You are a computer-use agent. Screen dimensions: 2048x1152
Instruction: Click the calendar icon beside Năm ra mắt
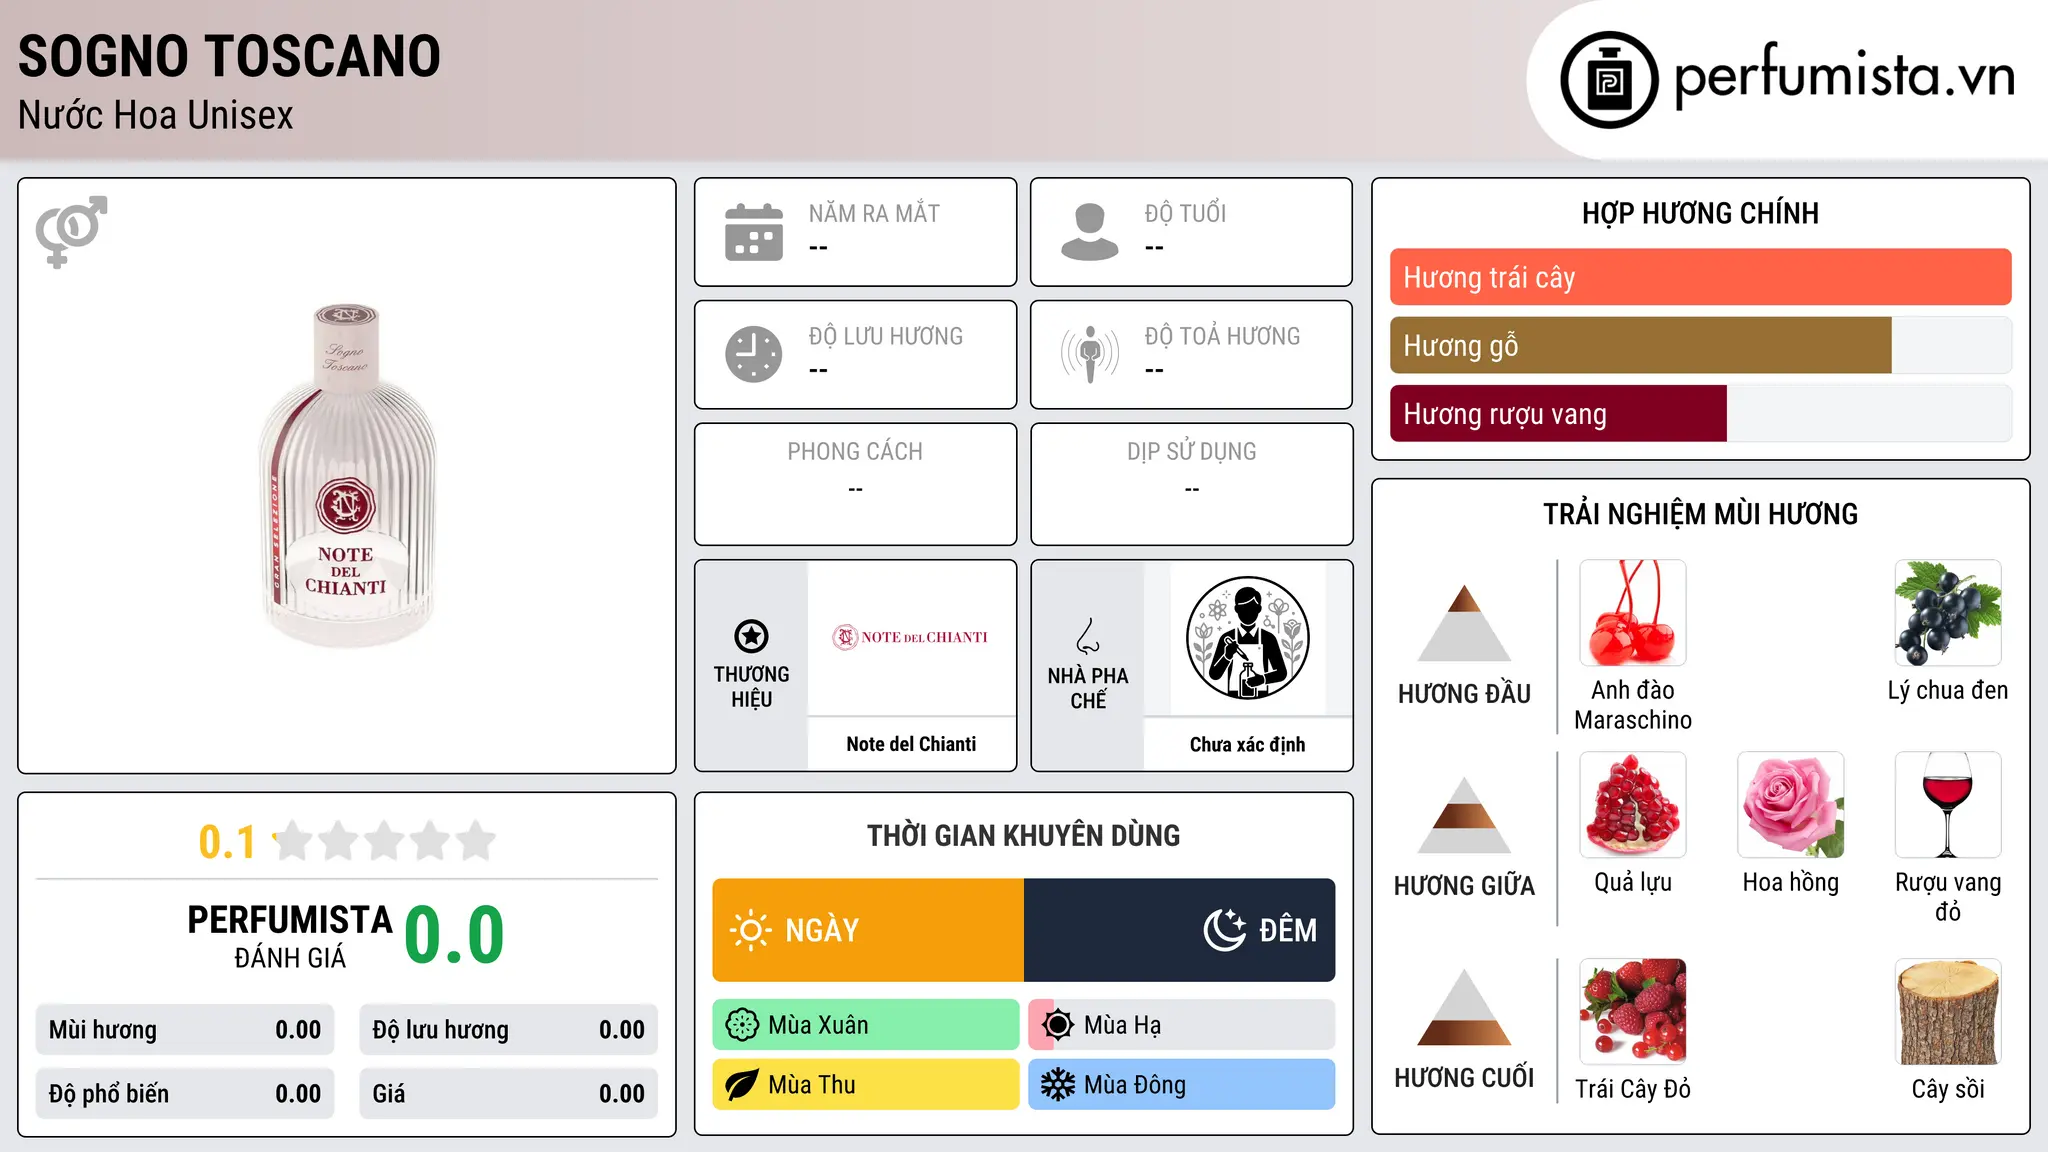point(754,232)
